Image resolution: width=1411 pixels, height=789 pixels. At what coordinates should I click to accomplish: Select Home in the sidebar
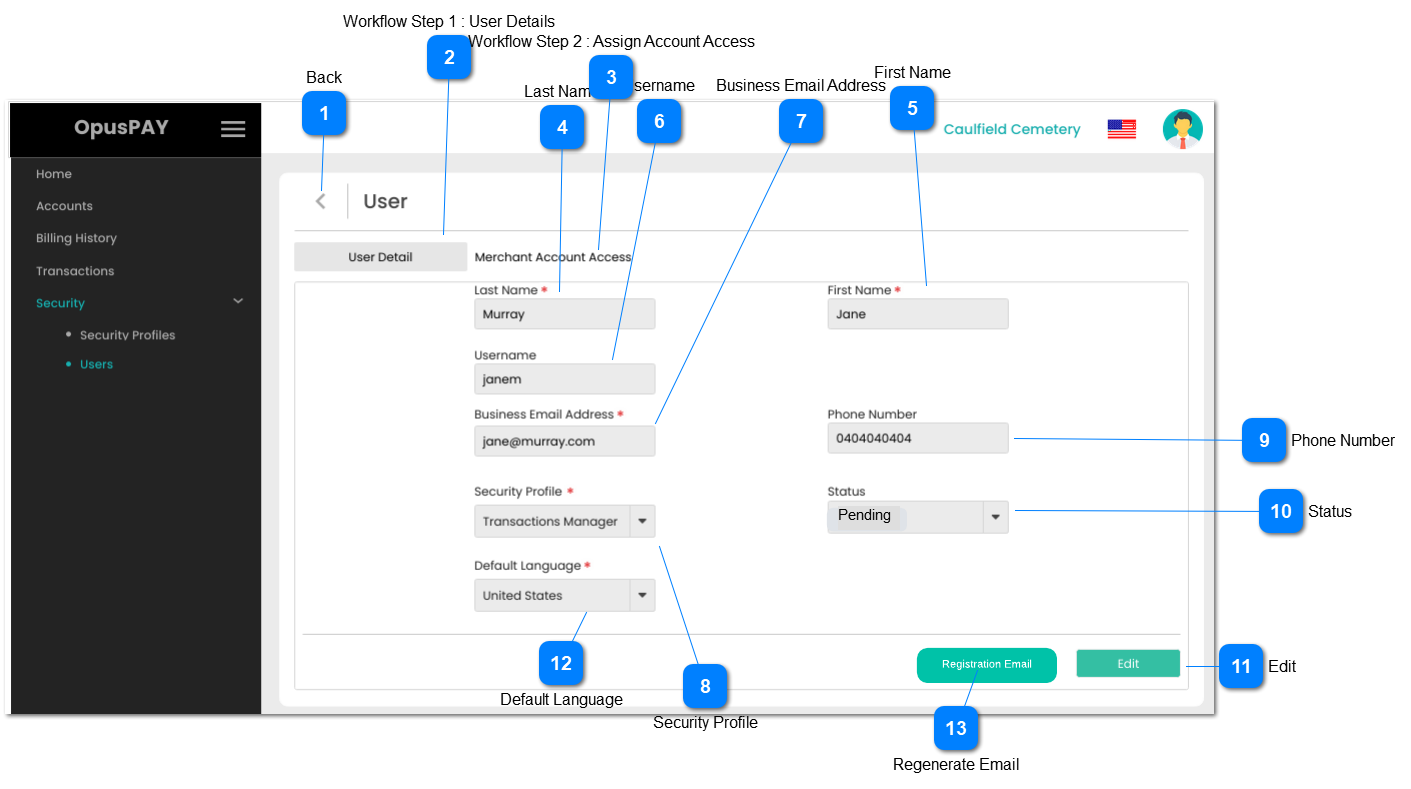point(53,173)
